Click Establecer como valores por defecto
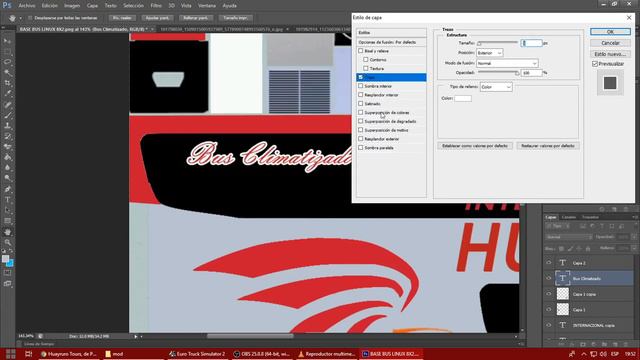 pos(475,146)
